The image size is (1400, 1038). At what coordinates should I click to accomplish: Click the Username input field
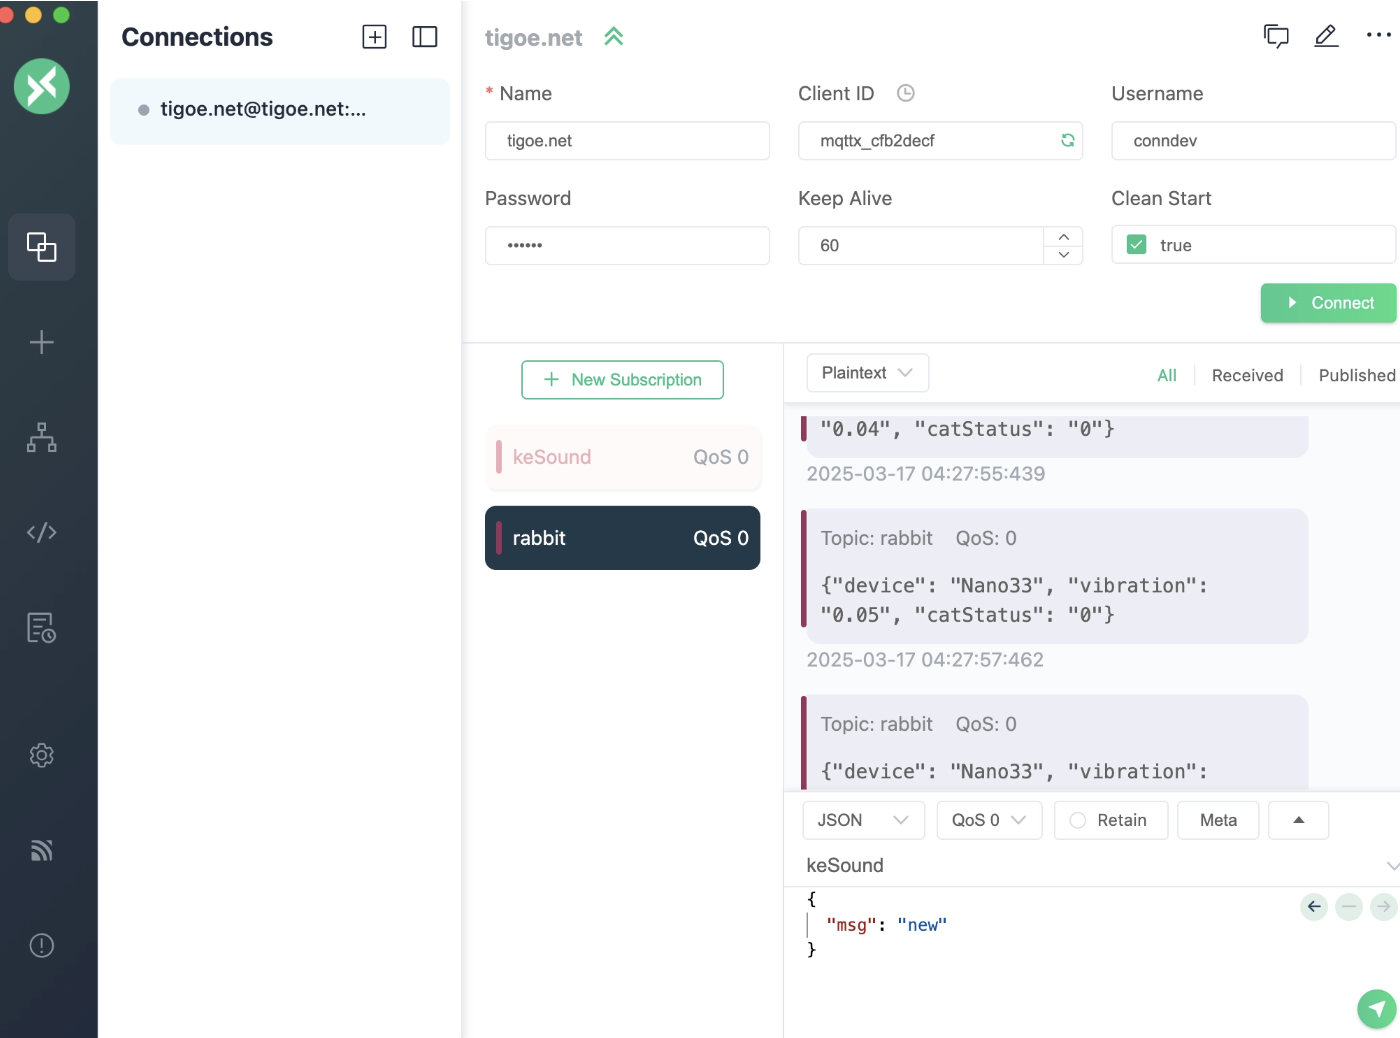point(1254,141)
